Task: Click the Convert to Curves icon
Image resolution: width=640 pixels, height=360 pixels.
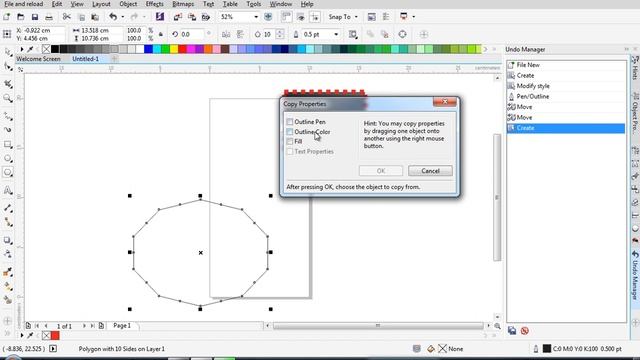Action: point(402,34)
